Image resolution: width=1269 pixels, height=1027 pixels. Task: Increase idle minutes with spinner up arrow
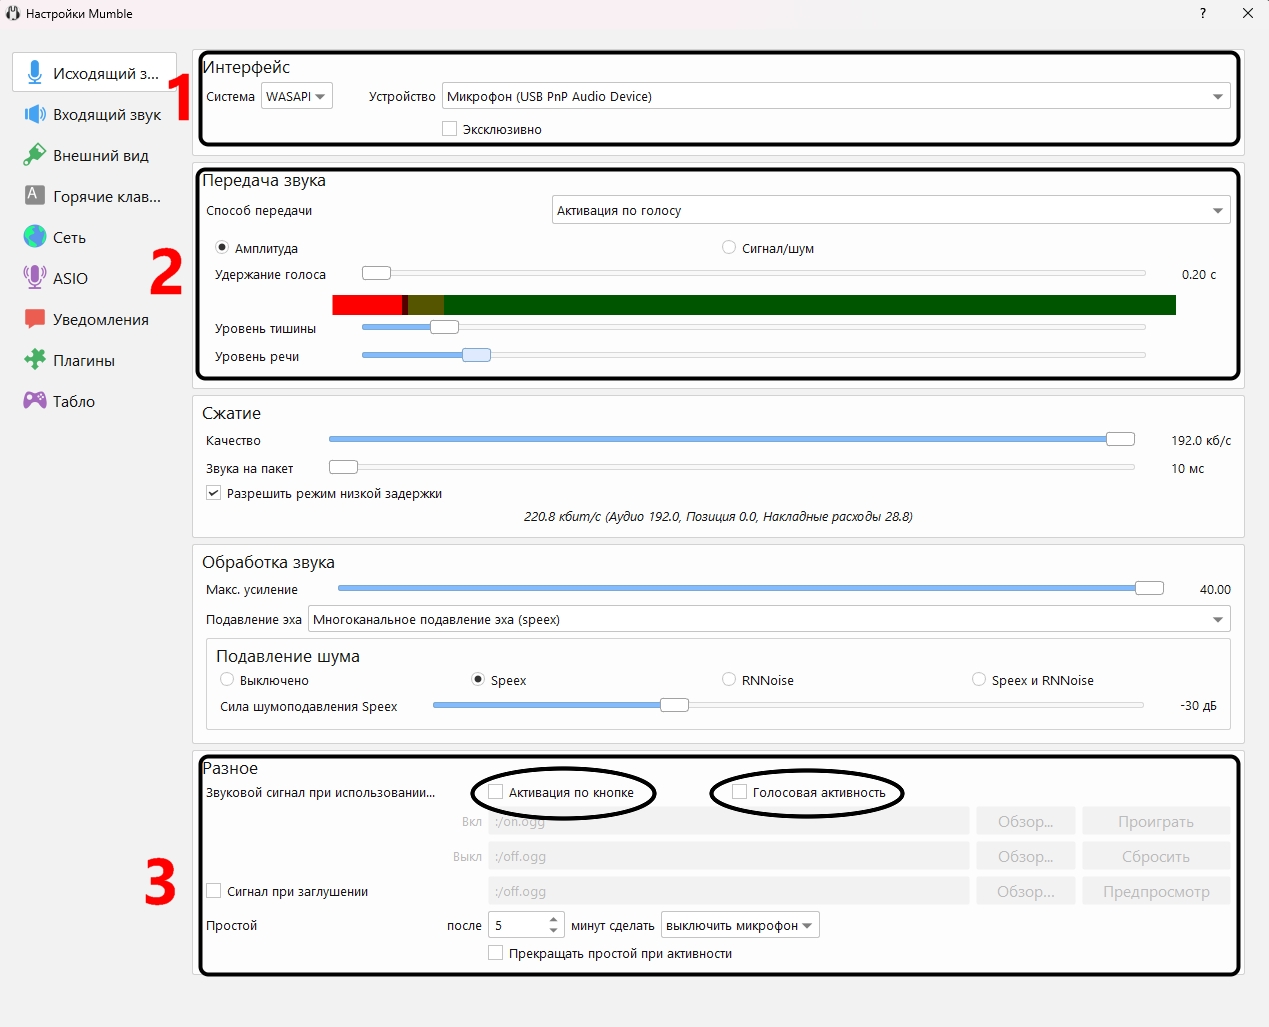click(554, 919)
